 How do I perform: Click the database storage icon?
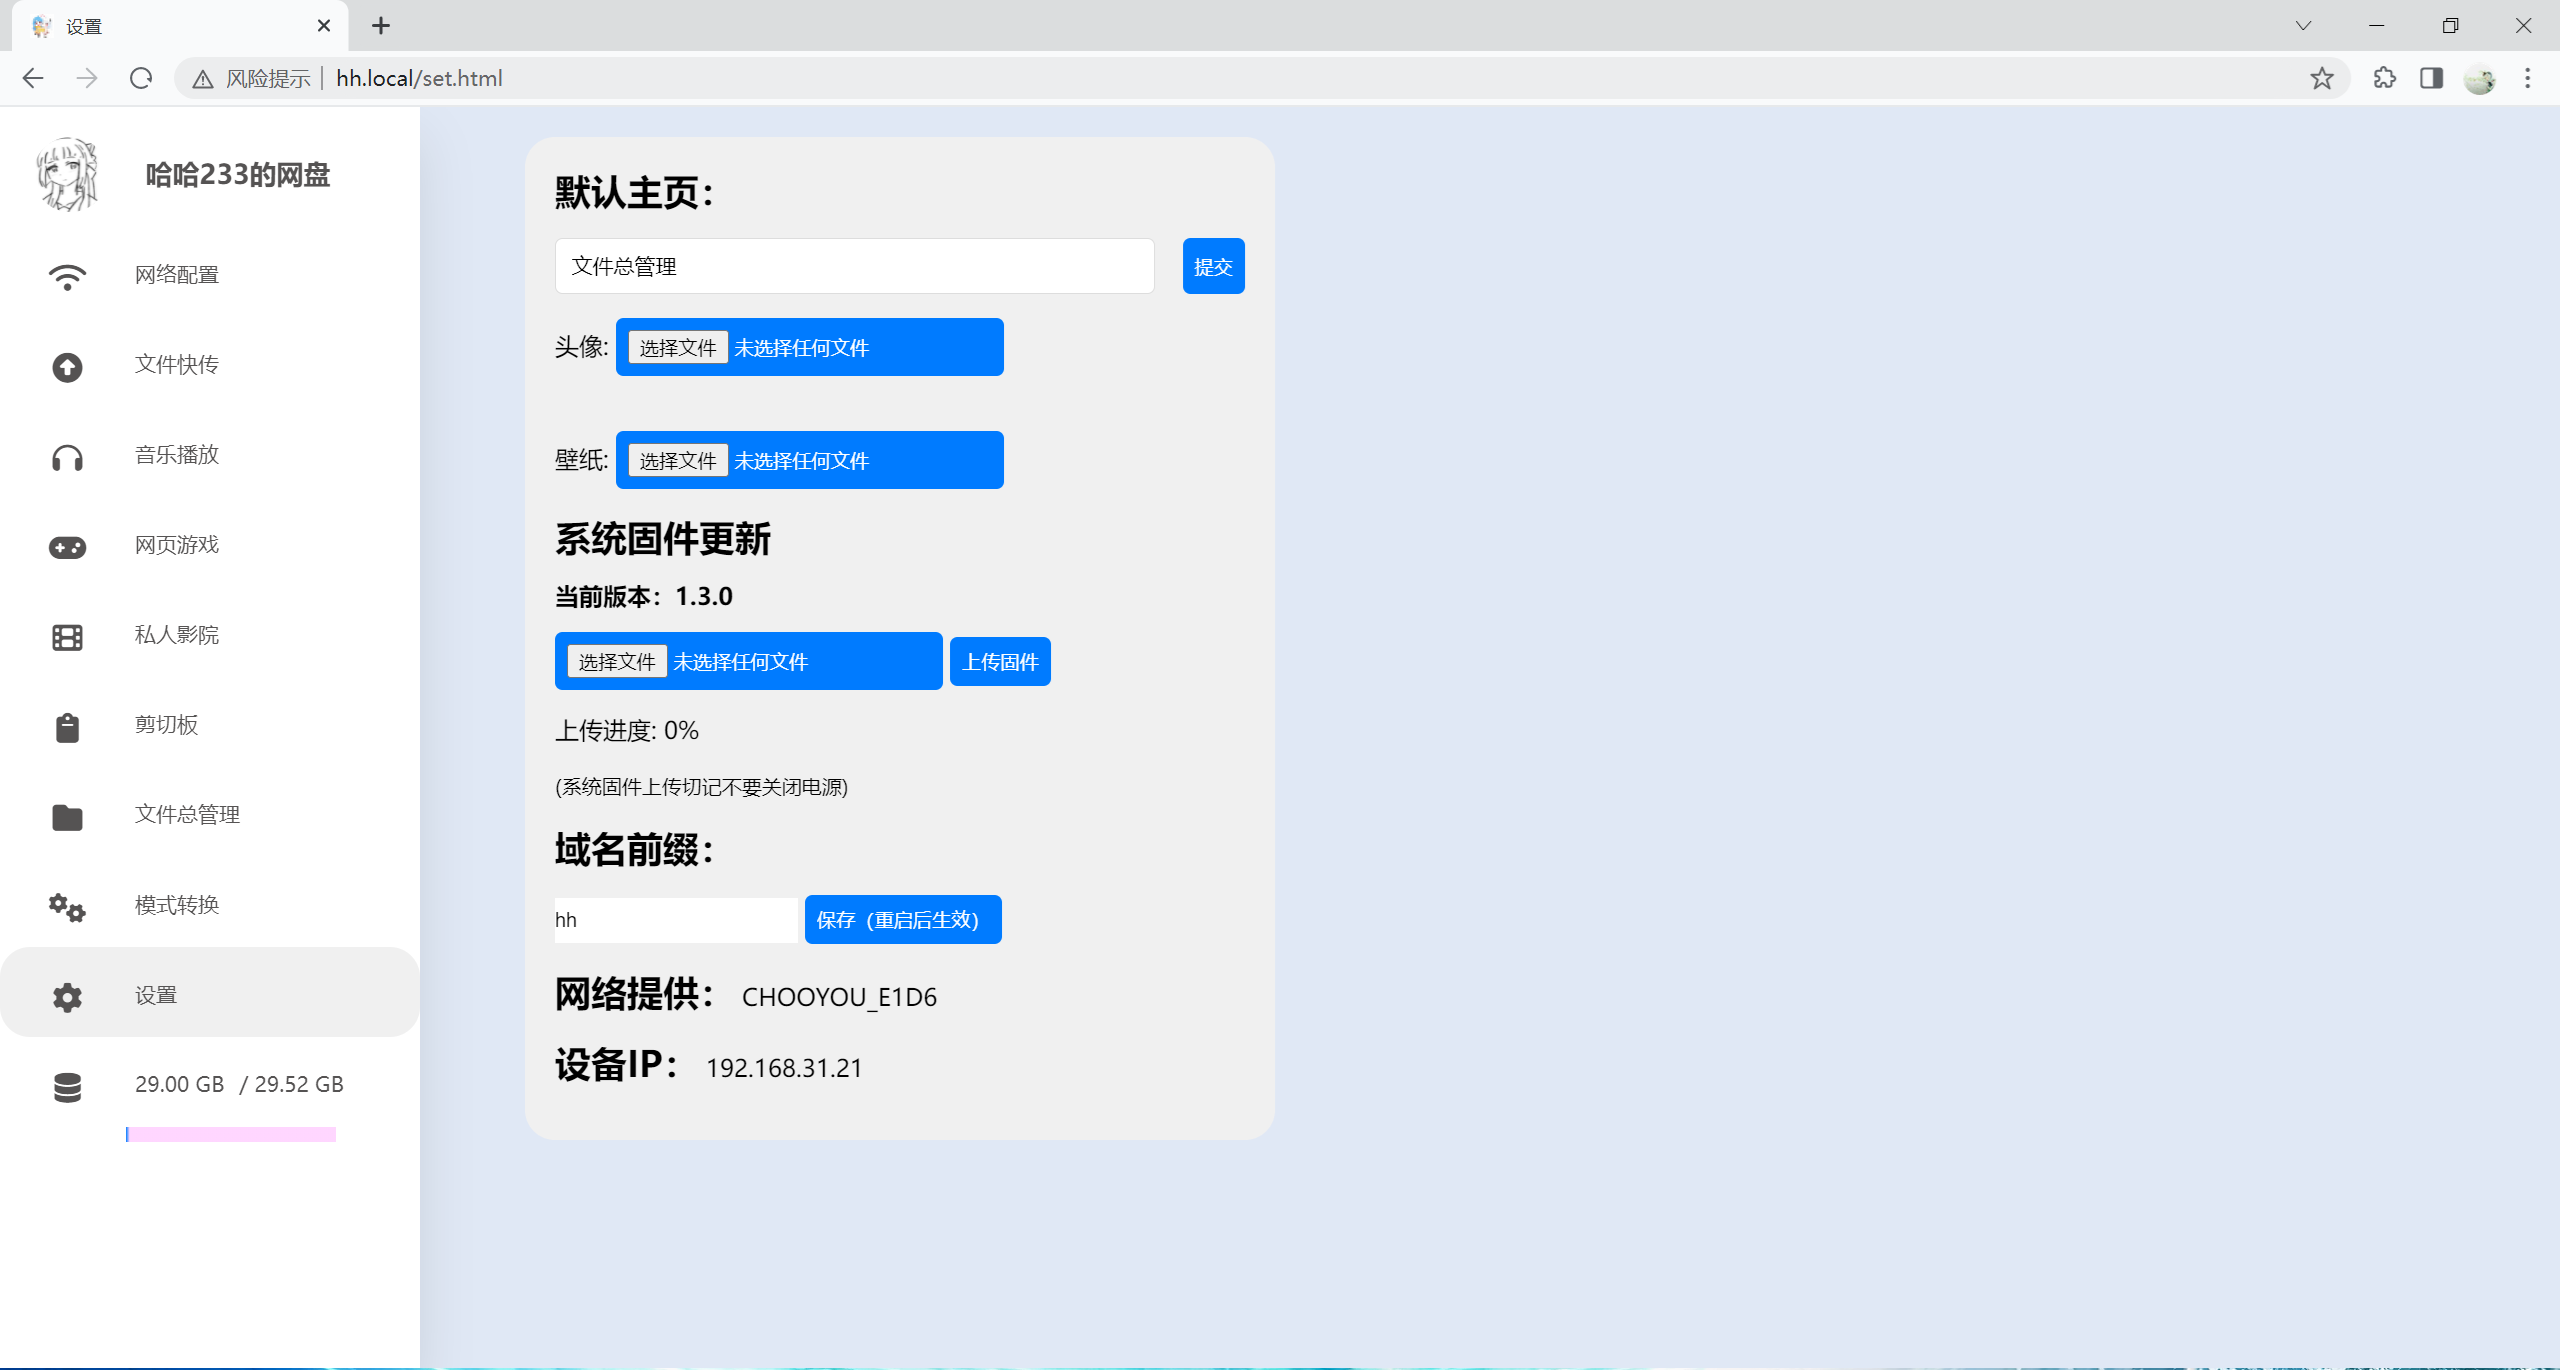(67, 1087)
